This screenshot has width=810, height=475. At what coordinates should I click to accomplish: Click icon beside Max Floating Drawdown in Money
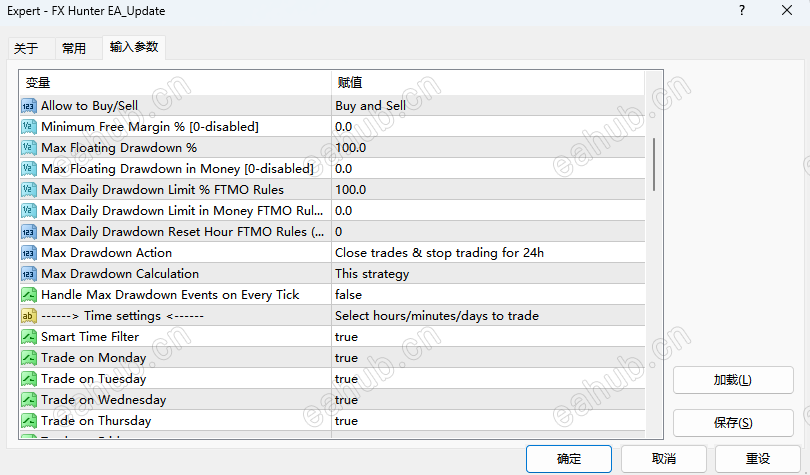click(x=28, y=169)
